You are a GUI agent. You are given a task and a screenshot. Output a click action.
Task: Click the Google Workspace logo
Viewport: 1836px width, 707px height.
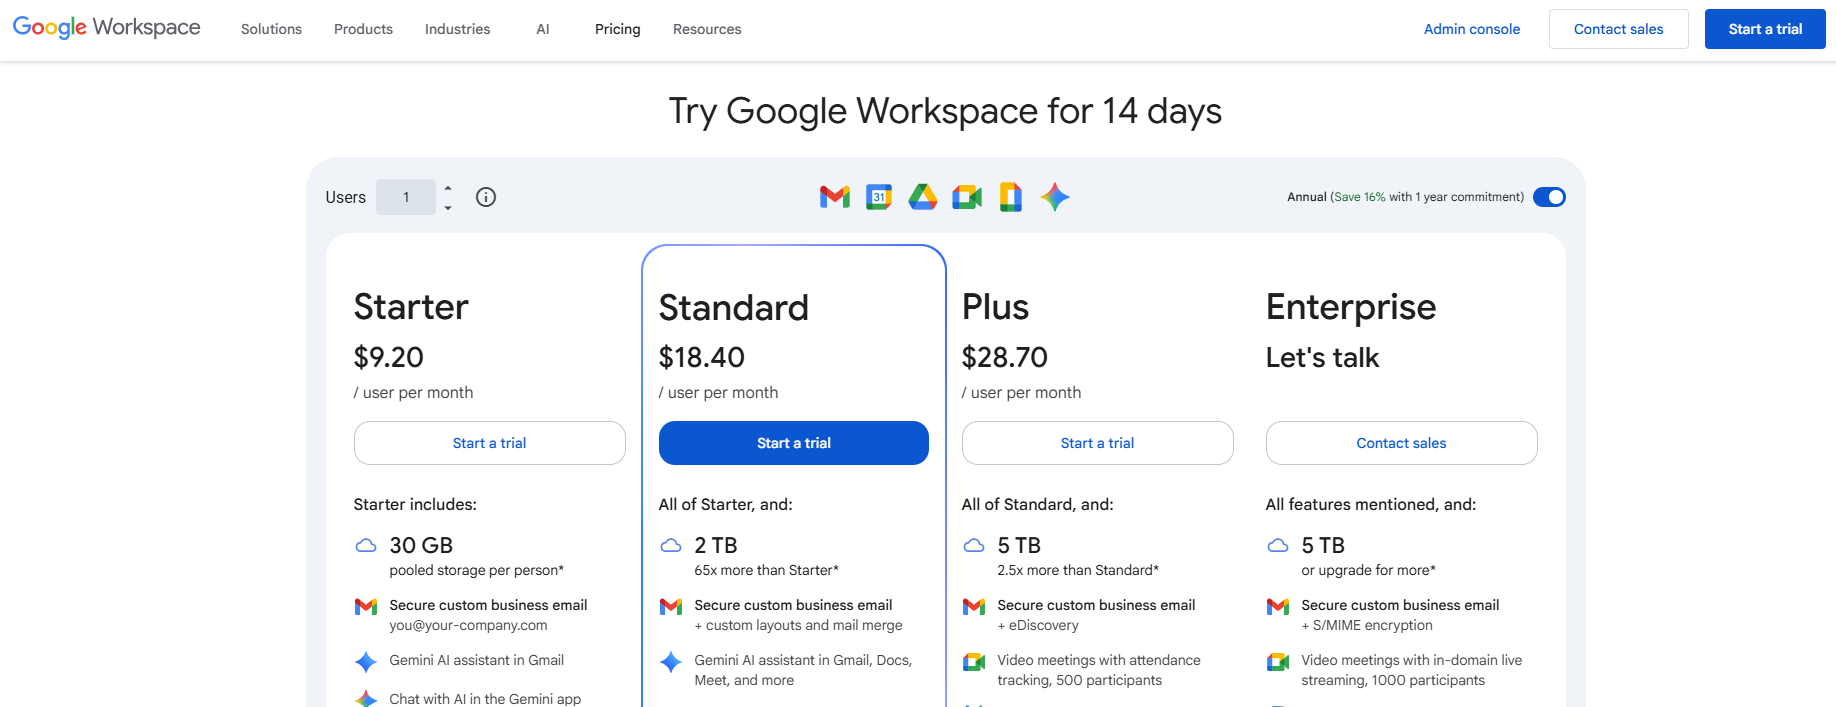(x=106, y=28)
